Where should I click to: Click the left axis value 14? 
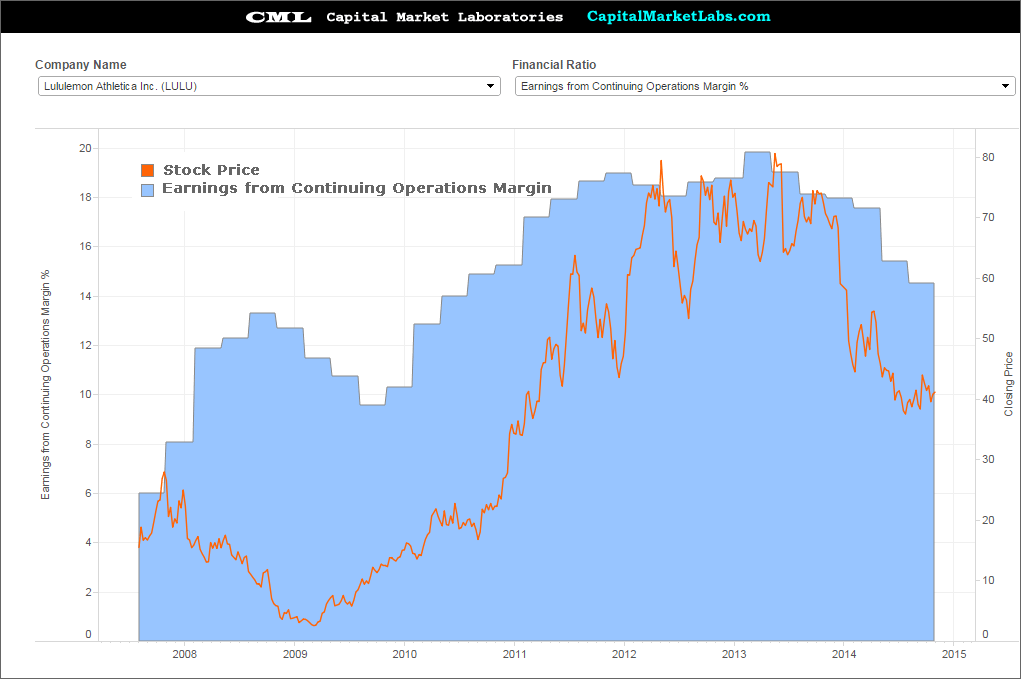point(85,296)
